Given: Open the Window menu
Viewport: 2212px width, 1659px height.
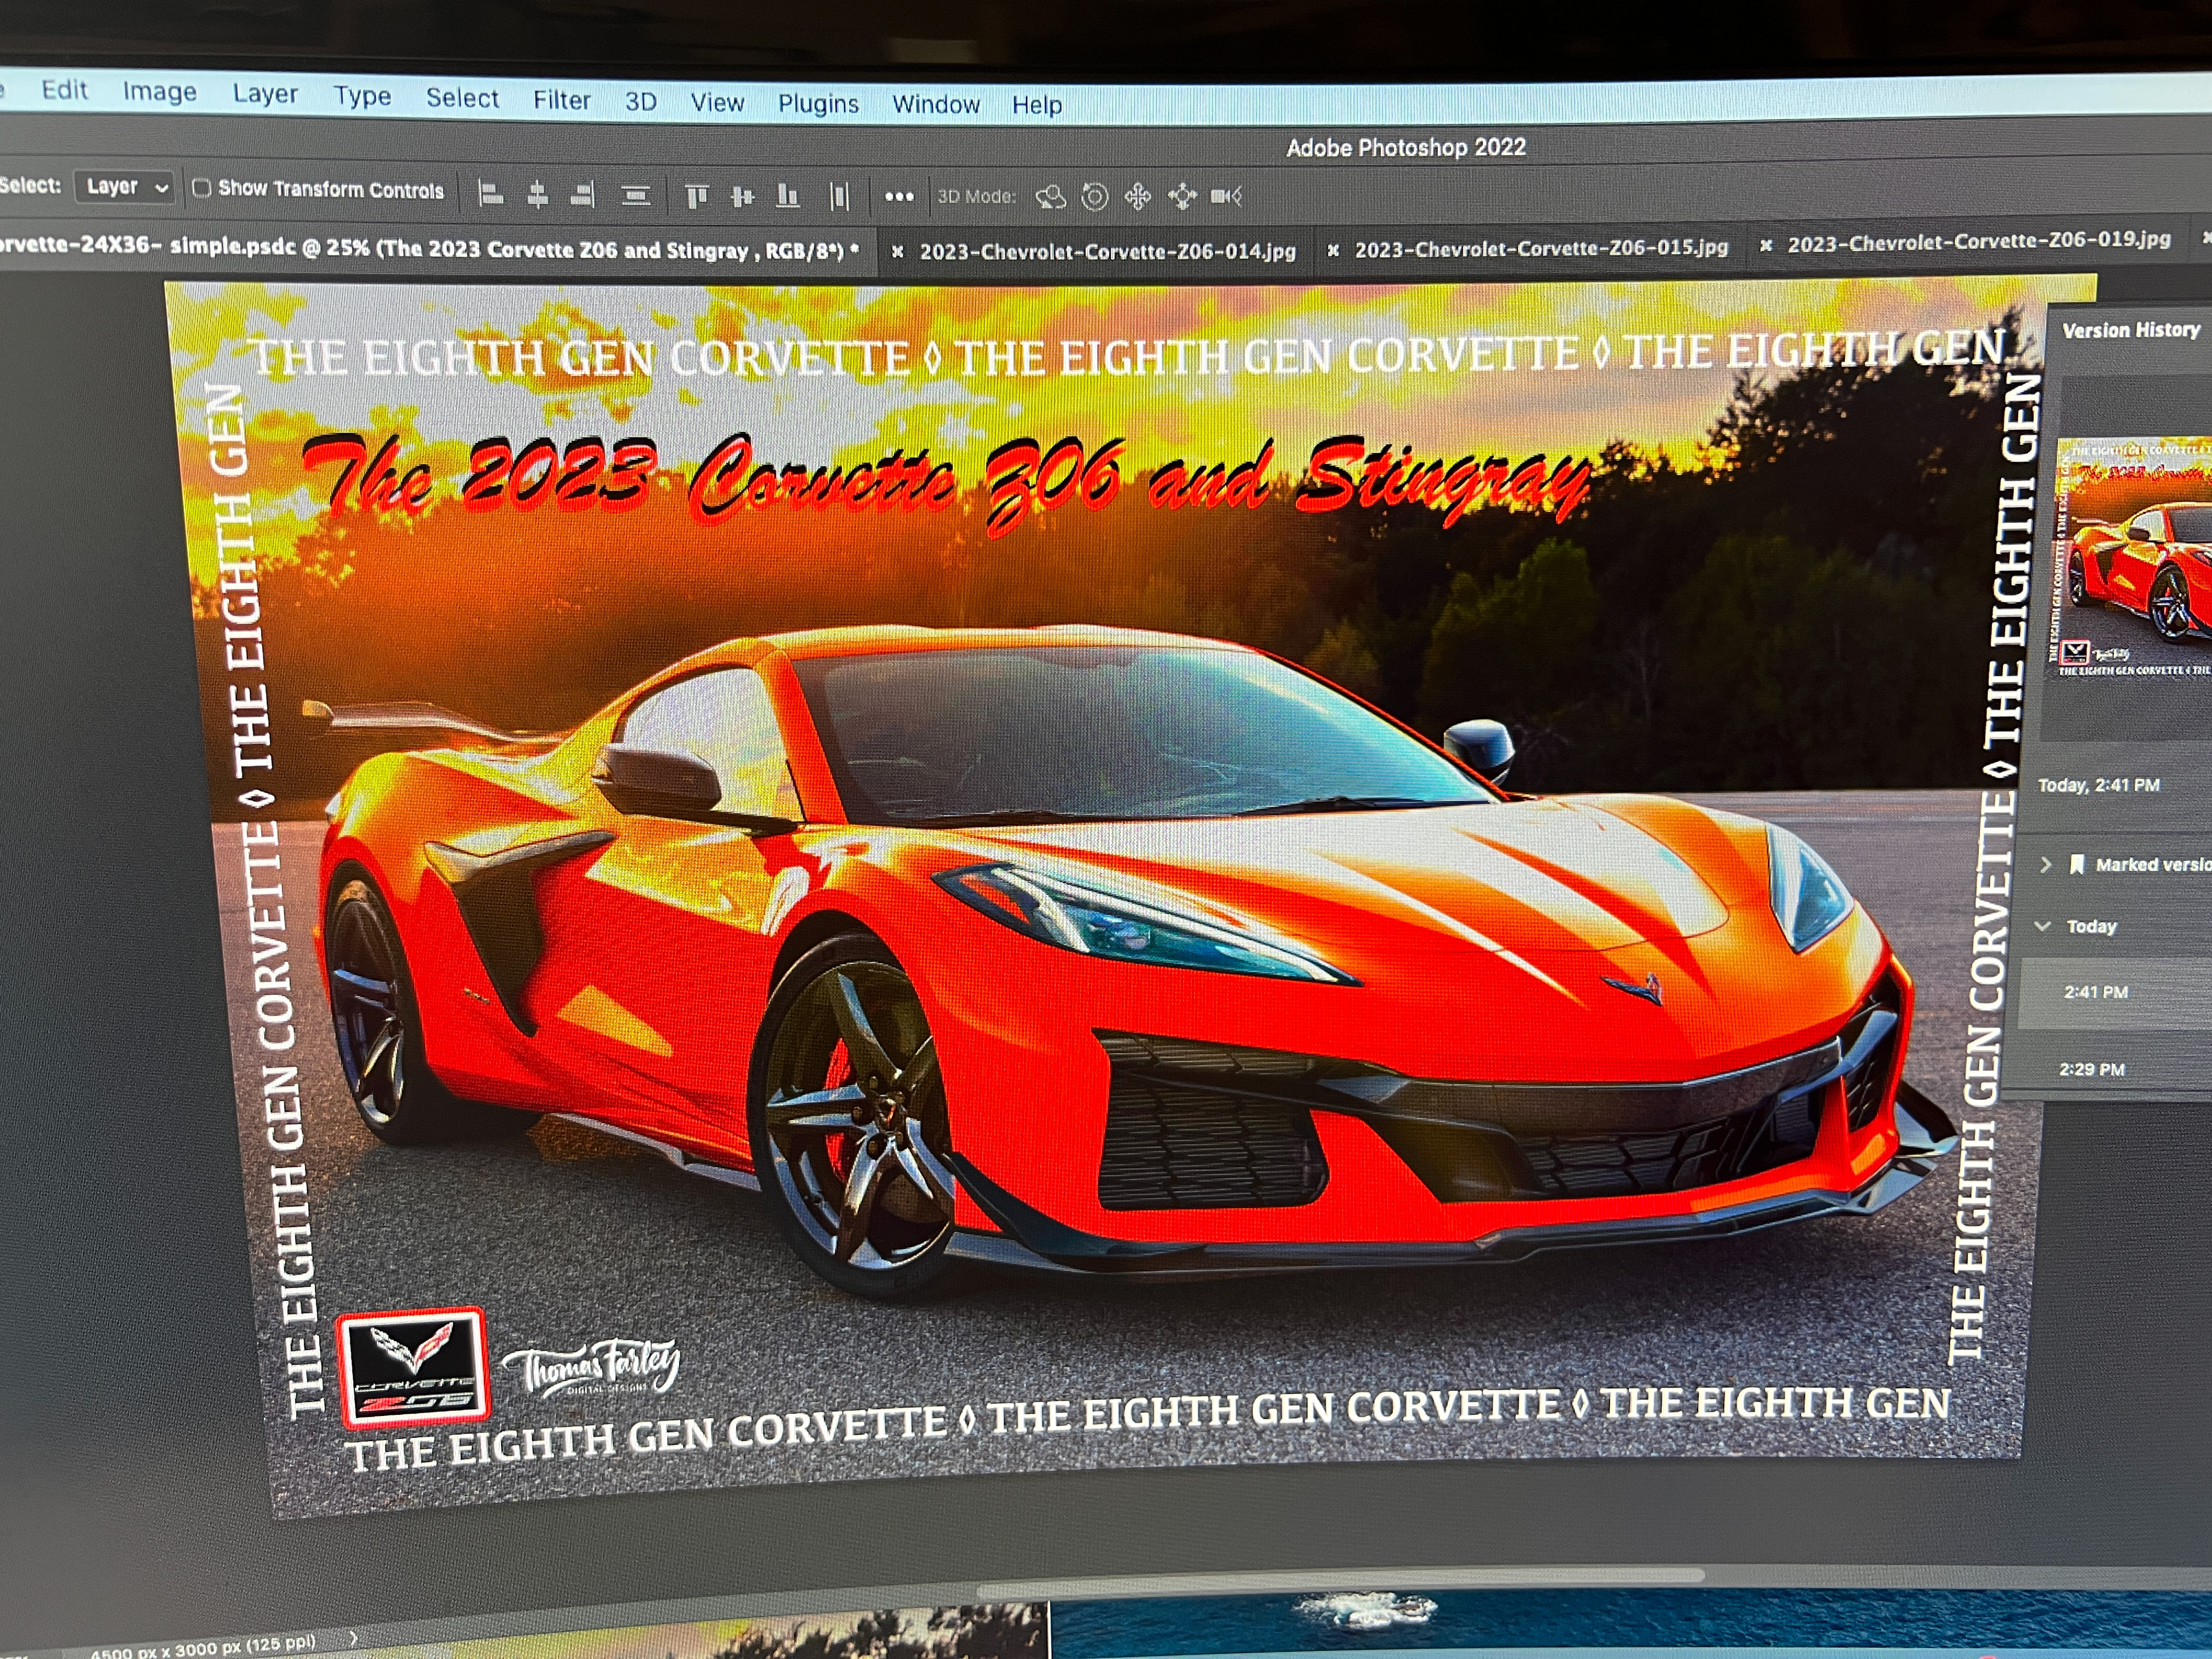Looking at the screenshot, I should coord(936,105).
